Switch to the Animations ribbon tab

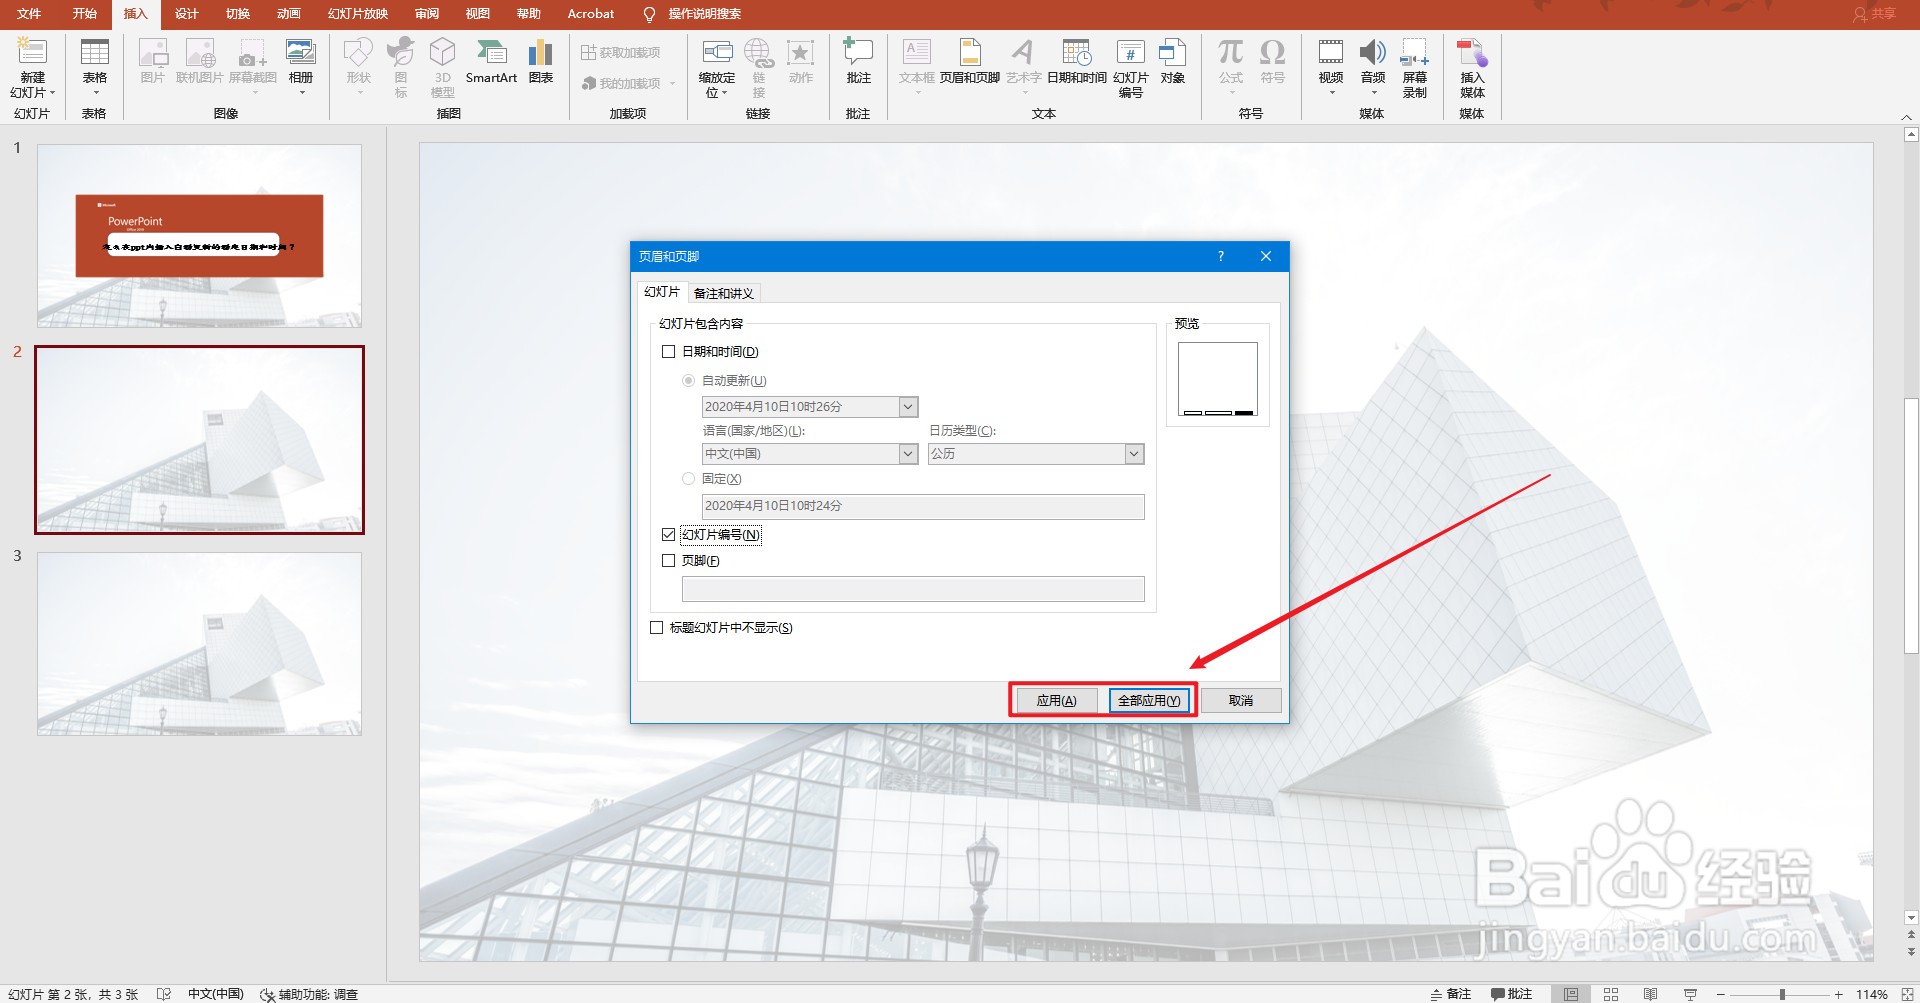coord(289,14)
